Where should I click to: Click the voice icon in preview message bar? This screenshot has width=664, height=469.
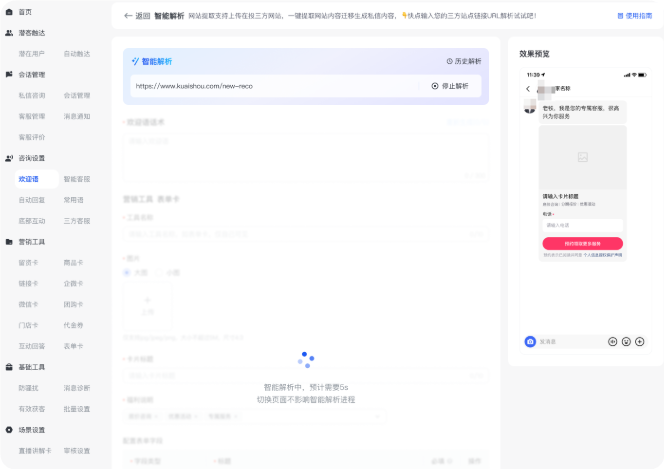[612, 342]
